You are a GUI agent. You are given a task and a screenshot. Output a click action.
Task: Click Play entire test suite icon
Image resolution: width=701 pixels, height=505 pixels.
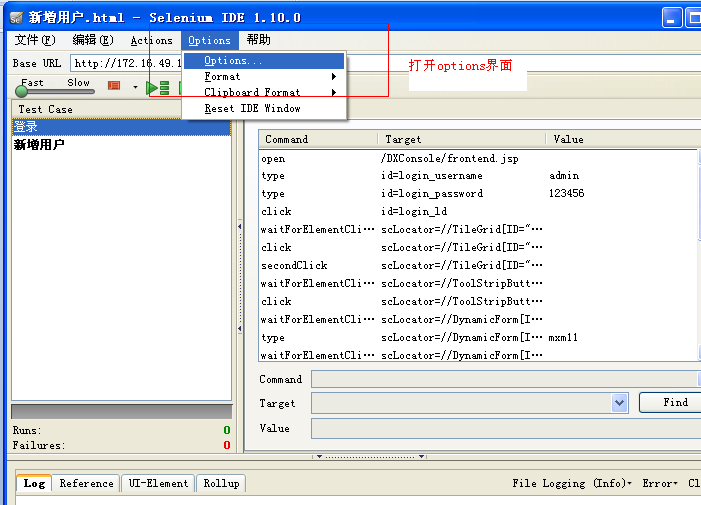[x=158, y=88]
